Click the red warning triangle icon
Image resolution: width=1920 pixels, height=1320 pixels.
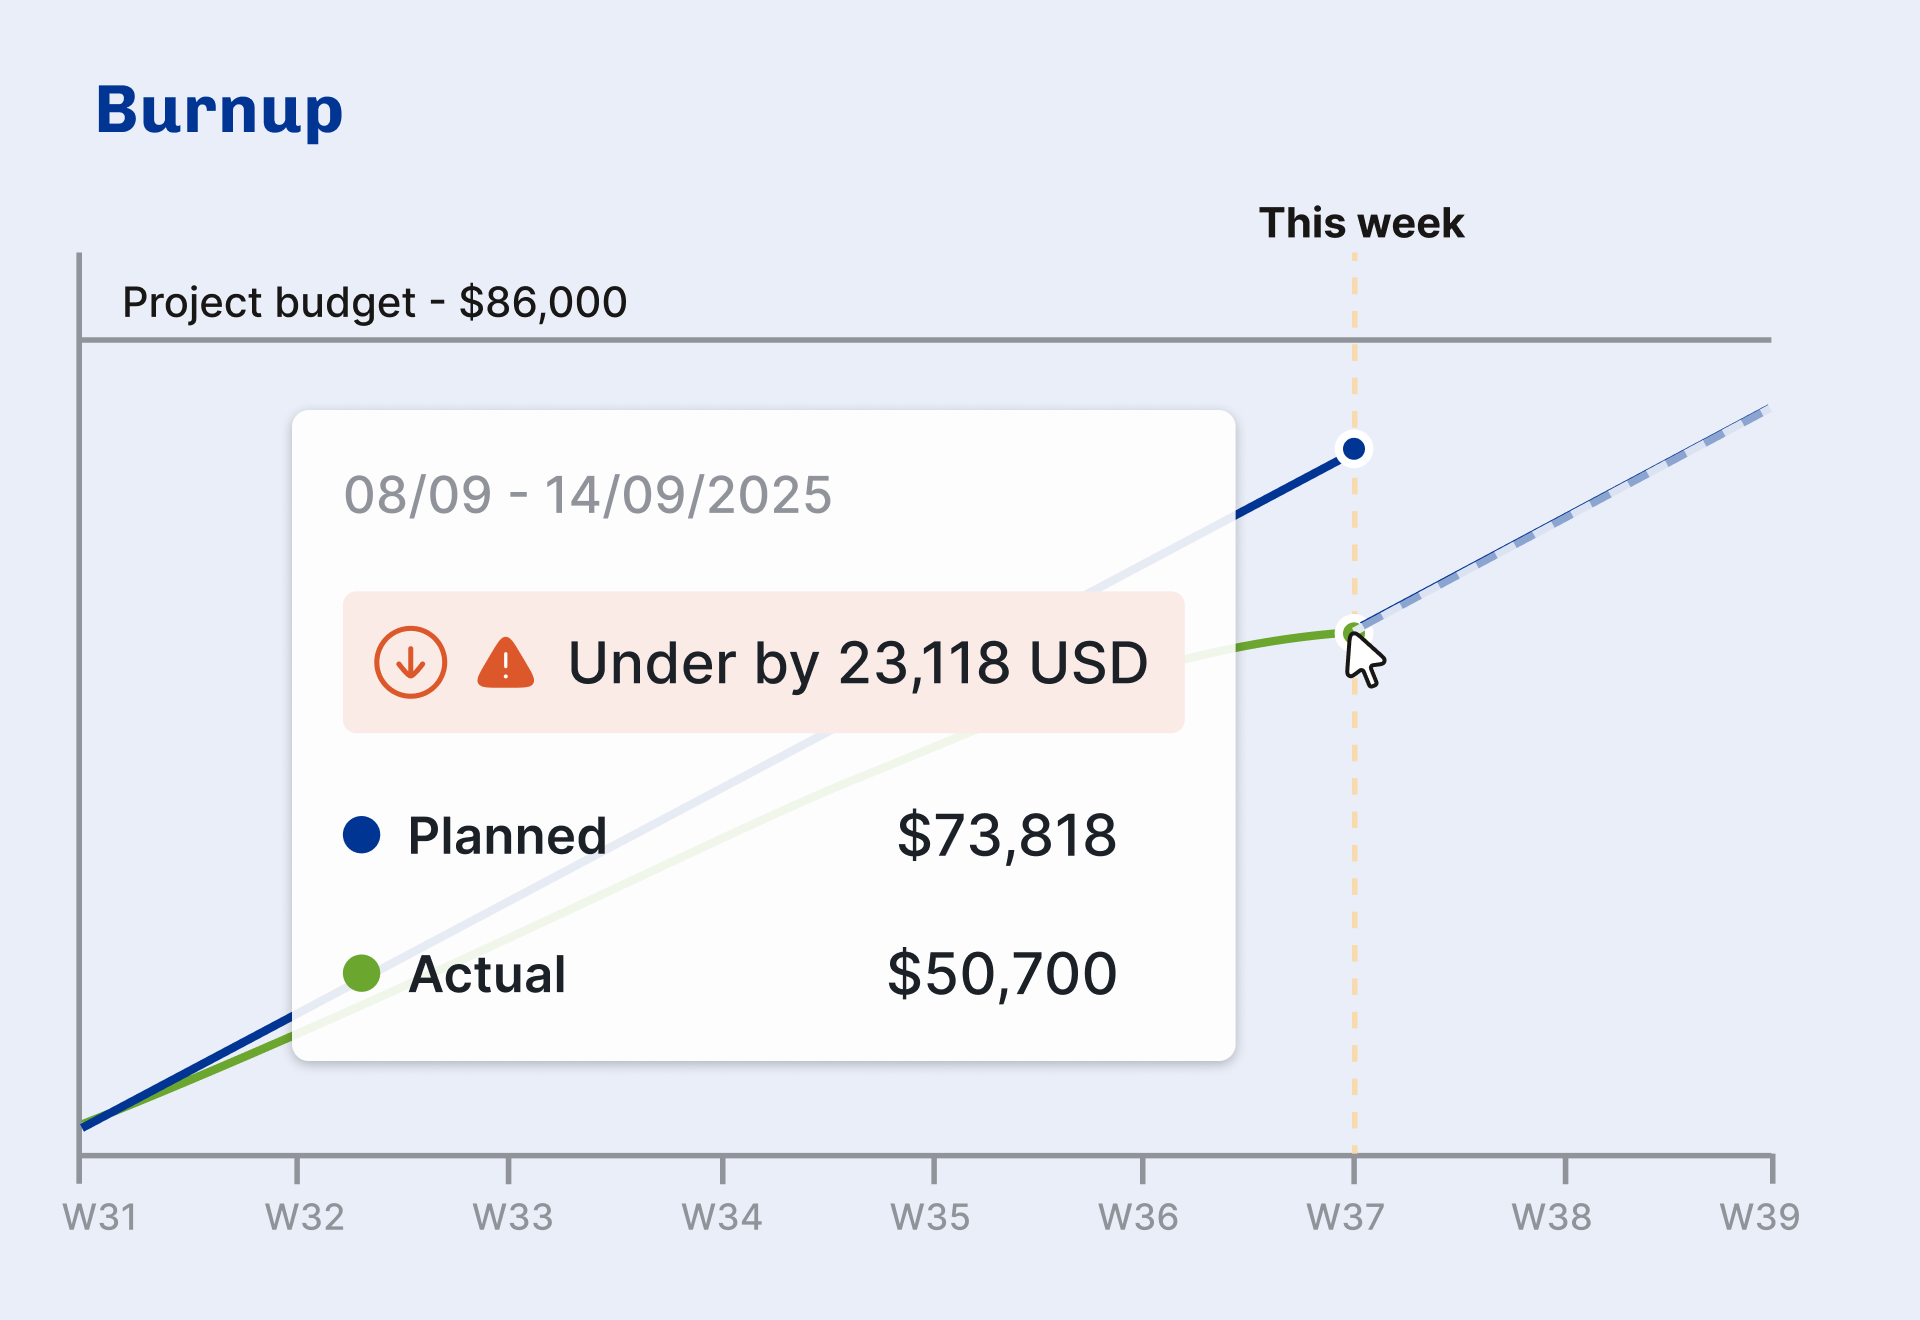click(506, 663)
